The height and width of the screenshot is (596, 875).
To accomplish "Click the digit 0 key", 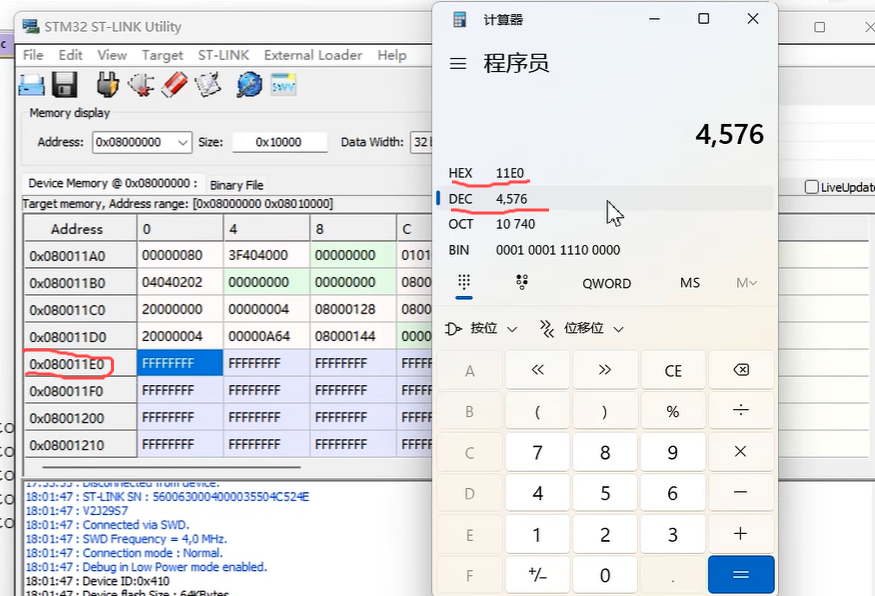I will [x=605, y=575].
